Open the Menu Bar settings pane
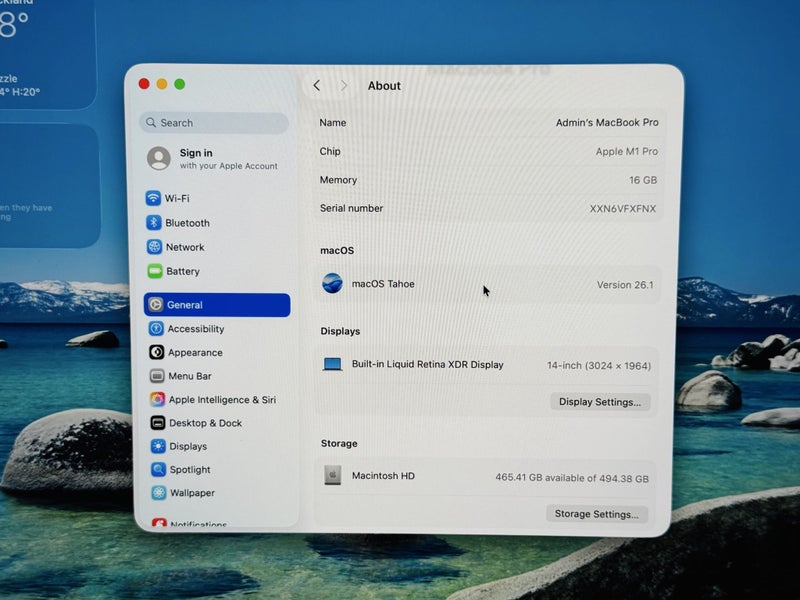Viewport: 800px width, 600px height. [x=189, y=376]
